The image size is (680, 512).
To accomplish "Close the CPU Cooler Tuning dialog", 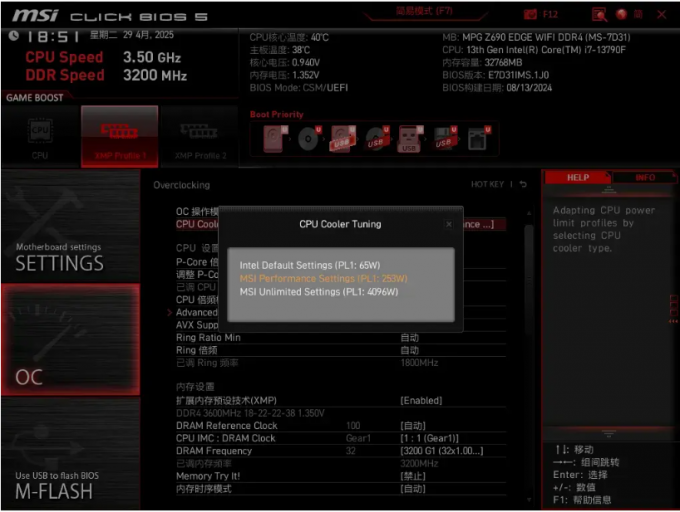I will (448, 224).
